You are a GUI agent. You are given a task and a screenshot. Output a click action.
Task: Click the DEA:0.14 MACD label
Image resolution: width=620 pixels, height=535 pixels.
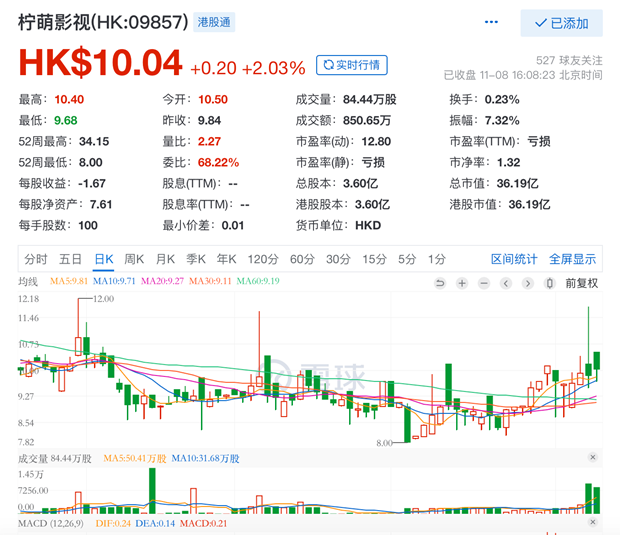tap(155, 524)
